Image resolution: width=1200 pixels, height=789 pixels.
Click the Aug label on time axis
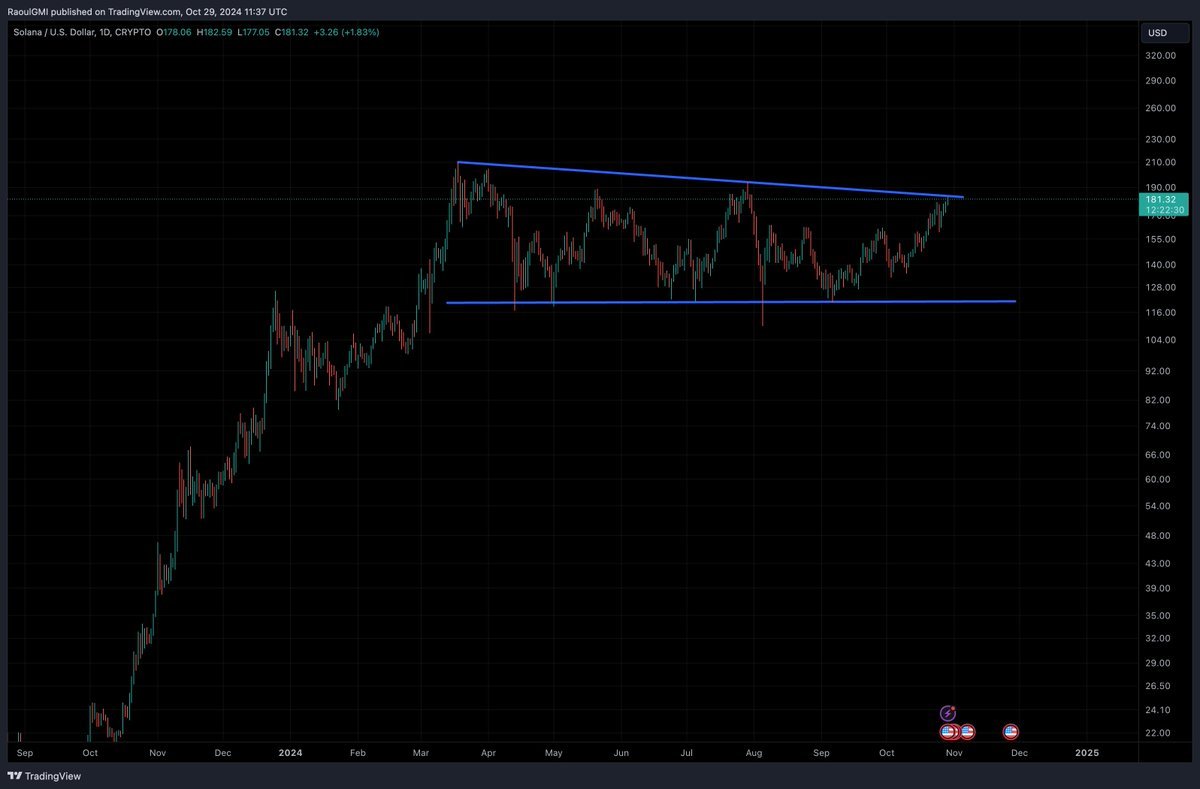pos(755,752)
